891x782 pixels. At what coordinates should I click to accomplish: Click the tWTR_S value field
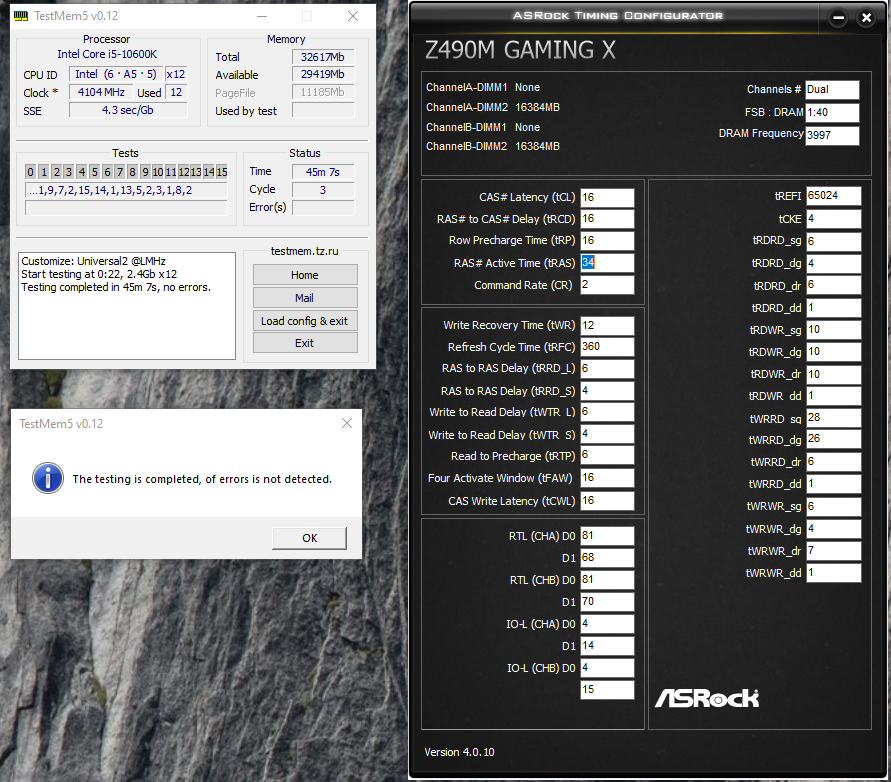pyautogui.click(x=607, y=434)
